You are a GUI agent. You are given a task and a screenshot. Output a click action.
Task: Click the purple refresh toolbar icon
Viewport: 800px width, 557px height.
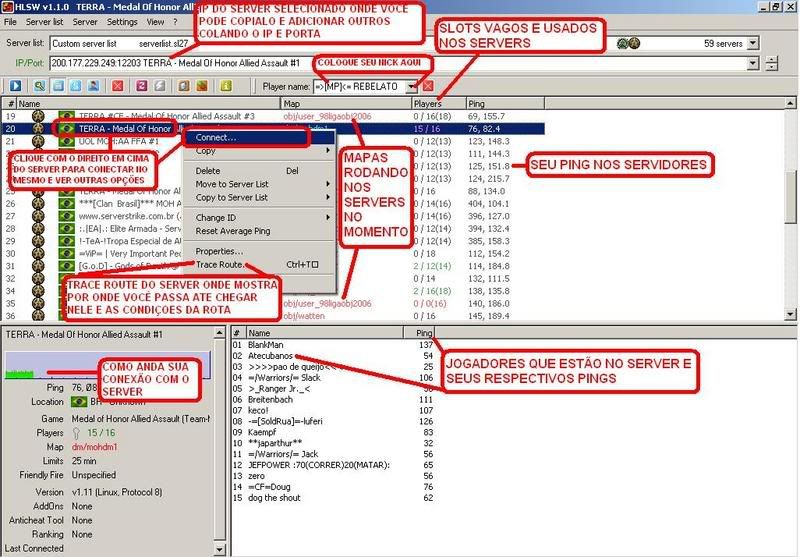[x=142, y=86]
